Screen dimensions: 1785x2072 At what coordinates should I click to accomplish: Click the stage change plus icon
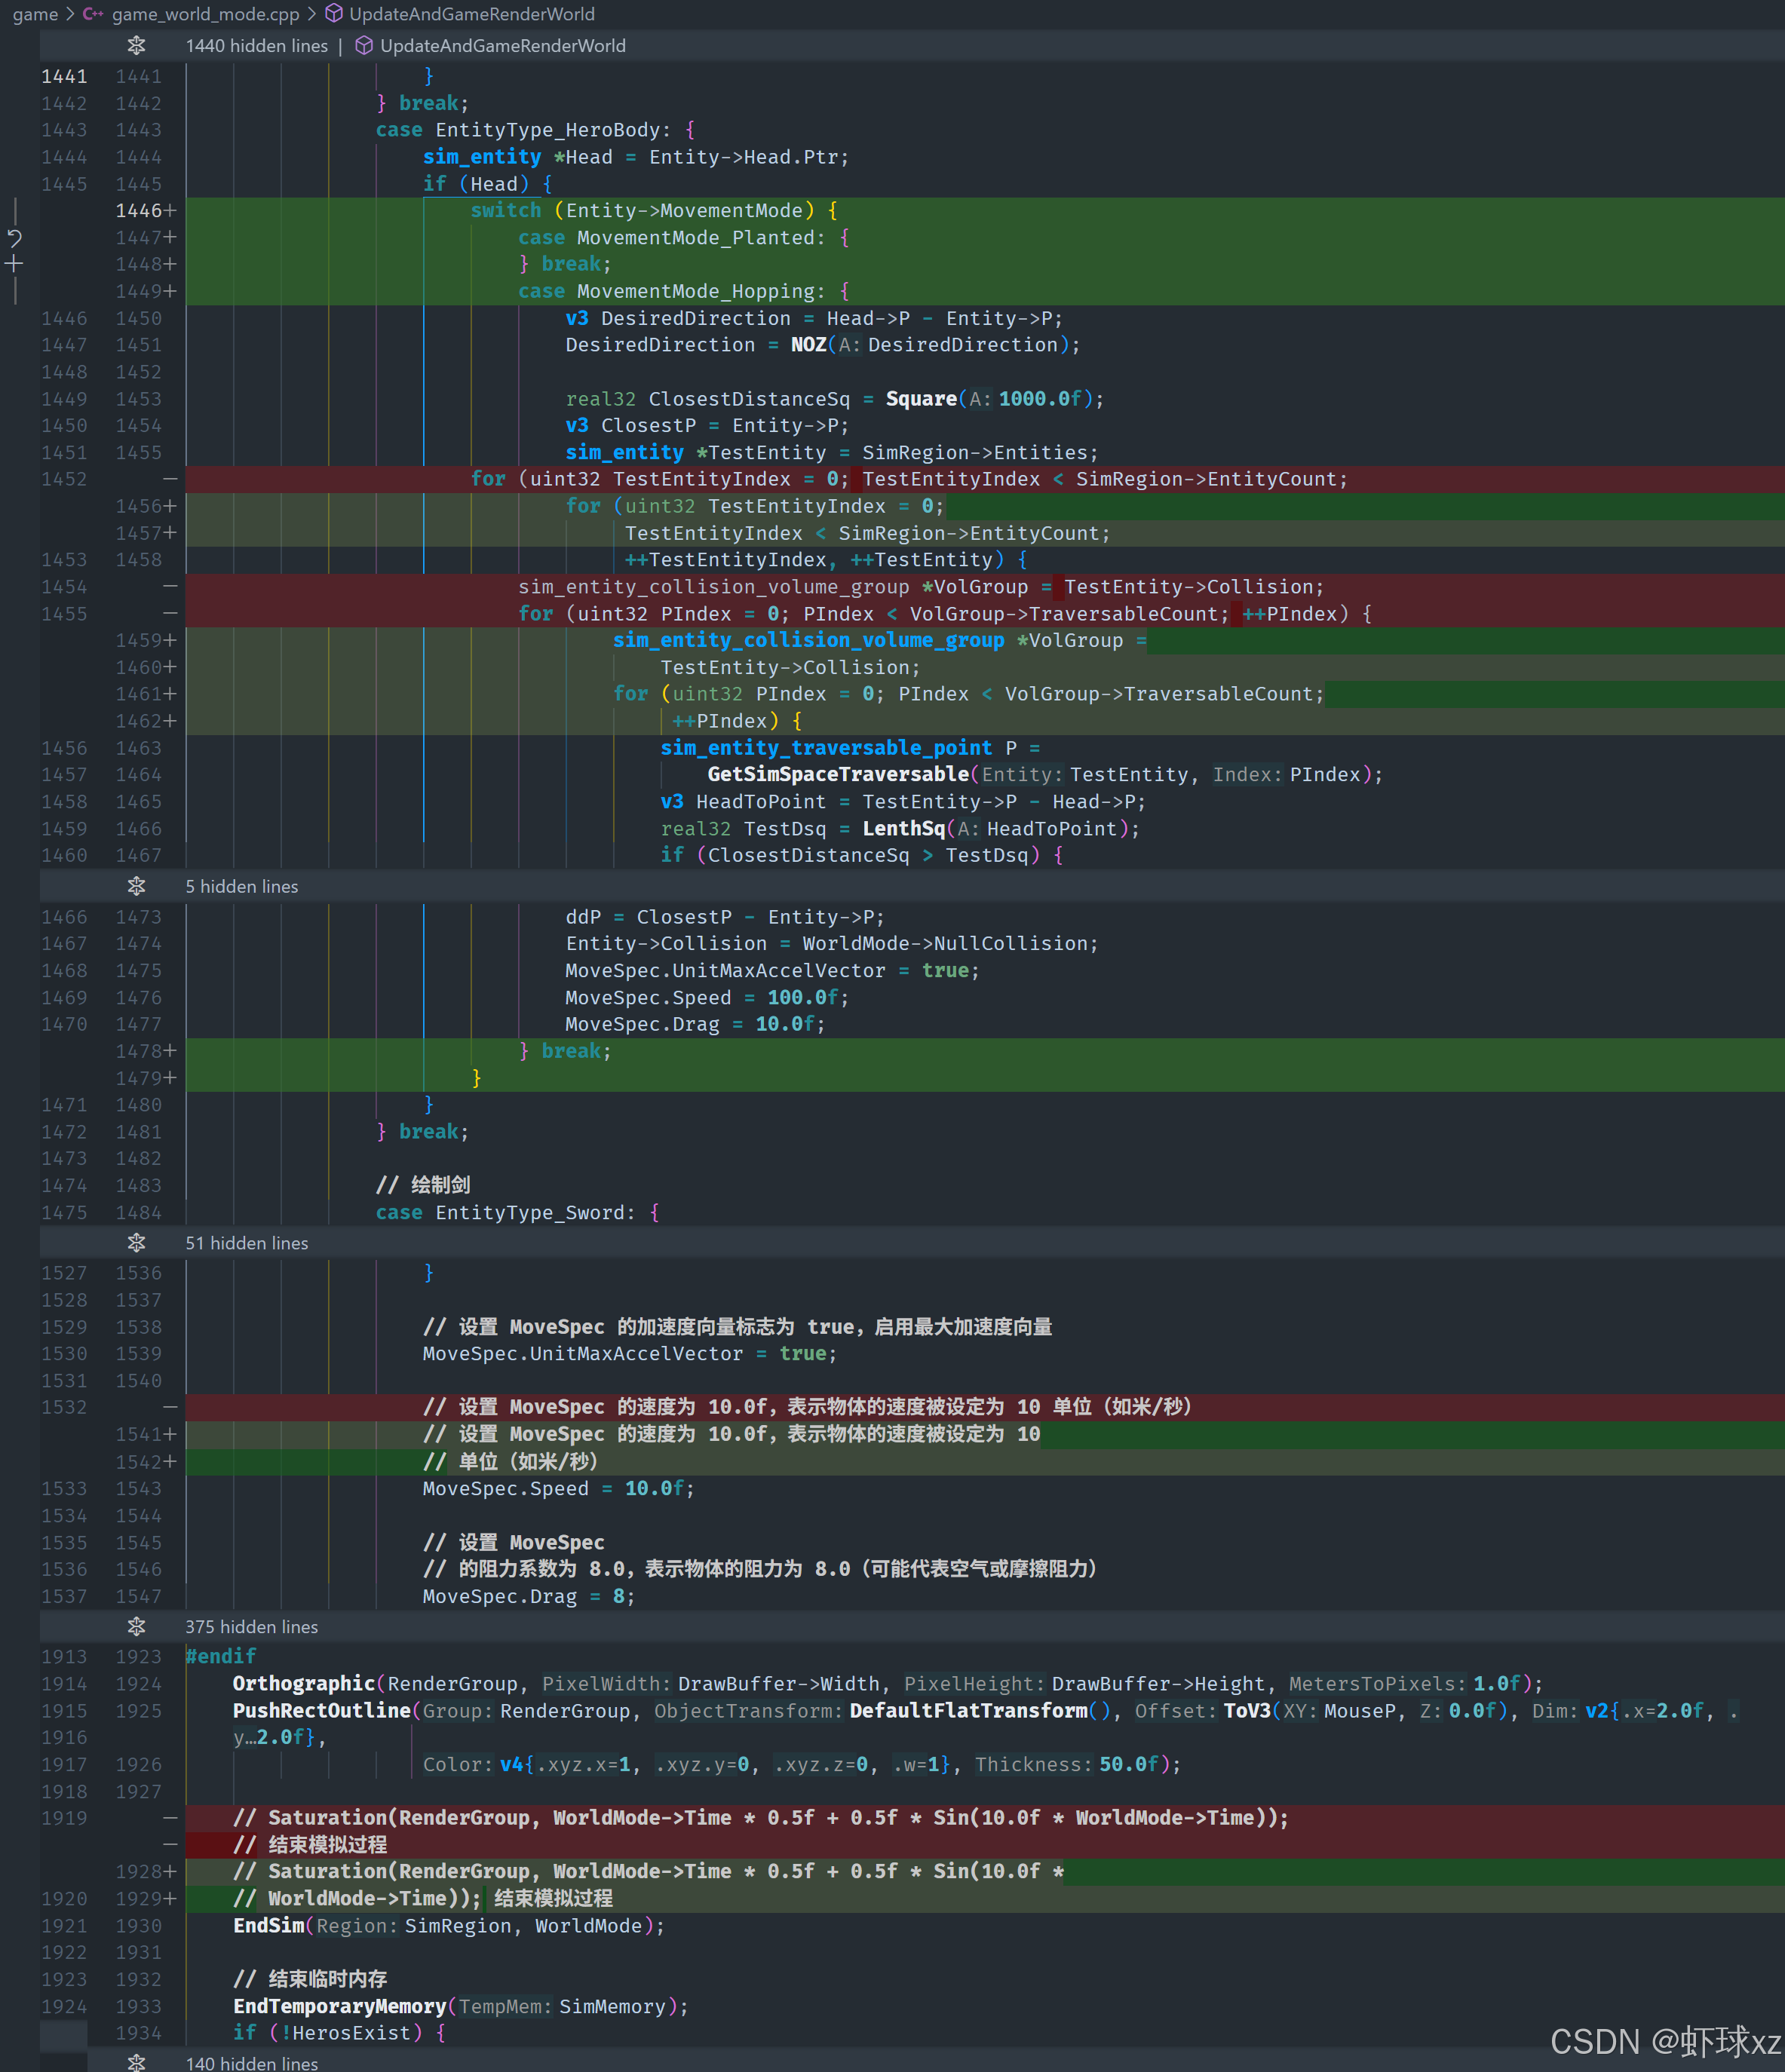[14, 264]
